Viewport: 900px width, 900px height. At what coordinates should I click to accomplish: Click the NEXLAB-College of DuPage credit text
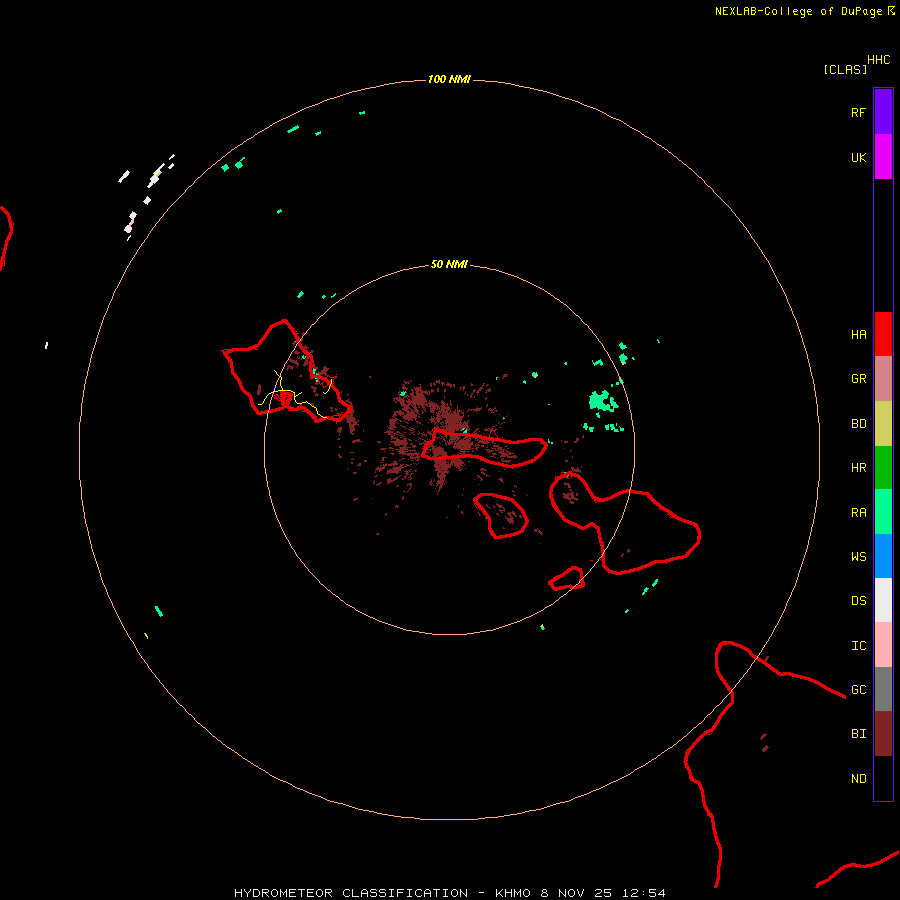pyautogui.click(x=799, y=11)
